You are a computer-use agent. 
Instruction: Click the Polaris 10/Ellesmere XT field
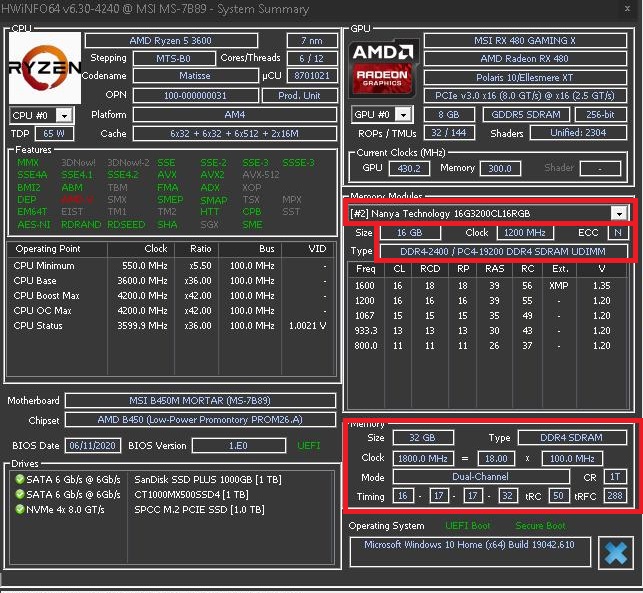525,77
